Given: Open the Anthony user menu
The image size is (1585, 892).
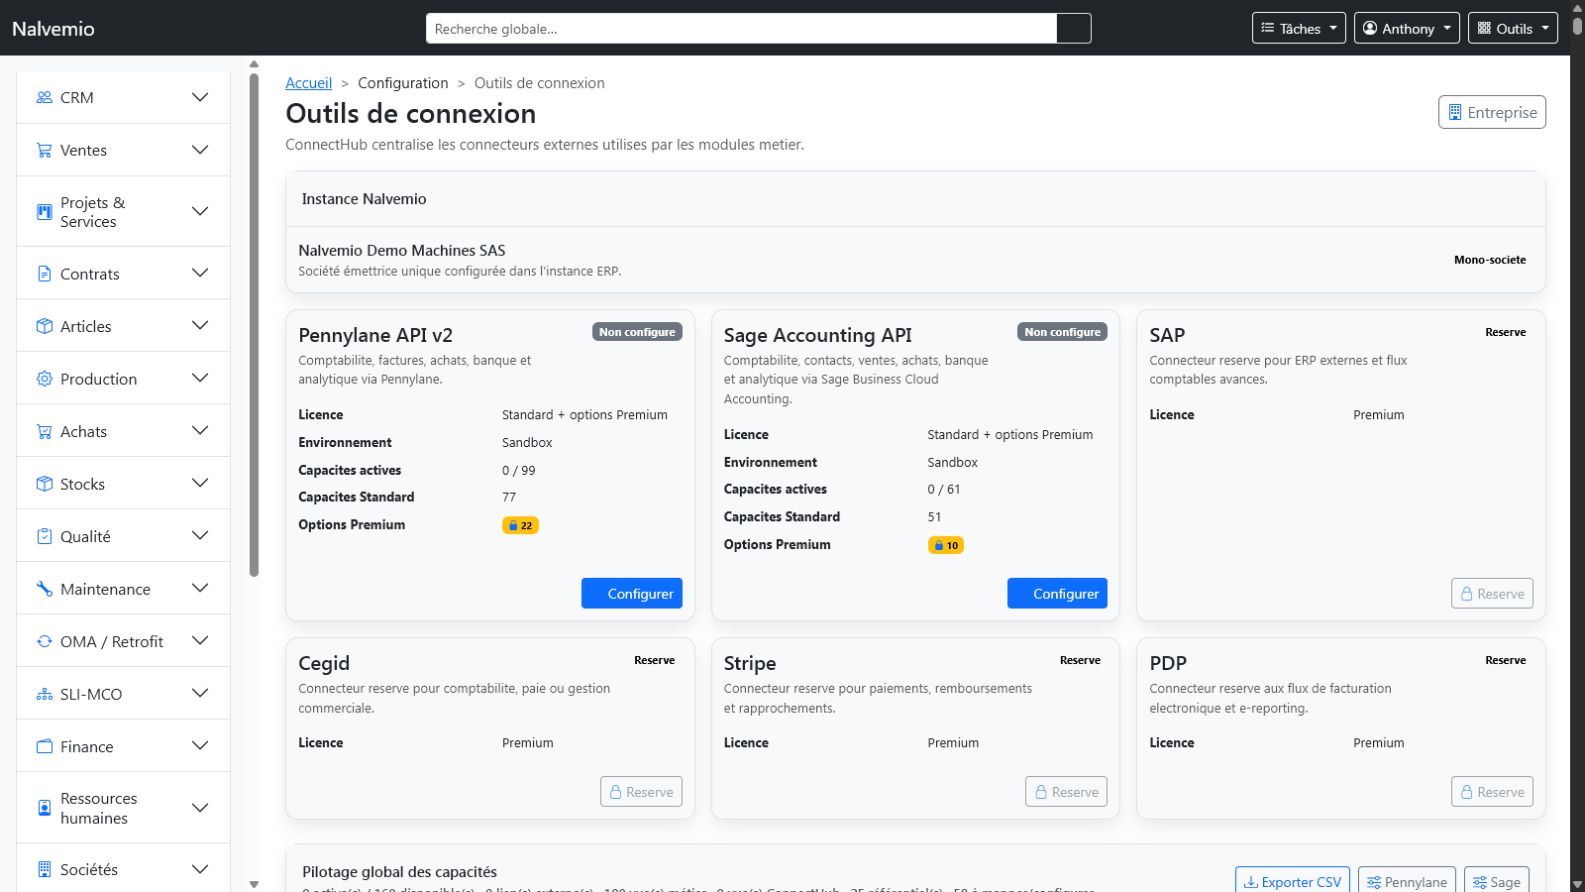Looking at the screenshot, I should (x=1407, y=28).
